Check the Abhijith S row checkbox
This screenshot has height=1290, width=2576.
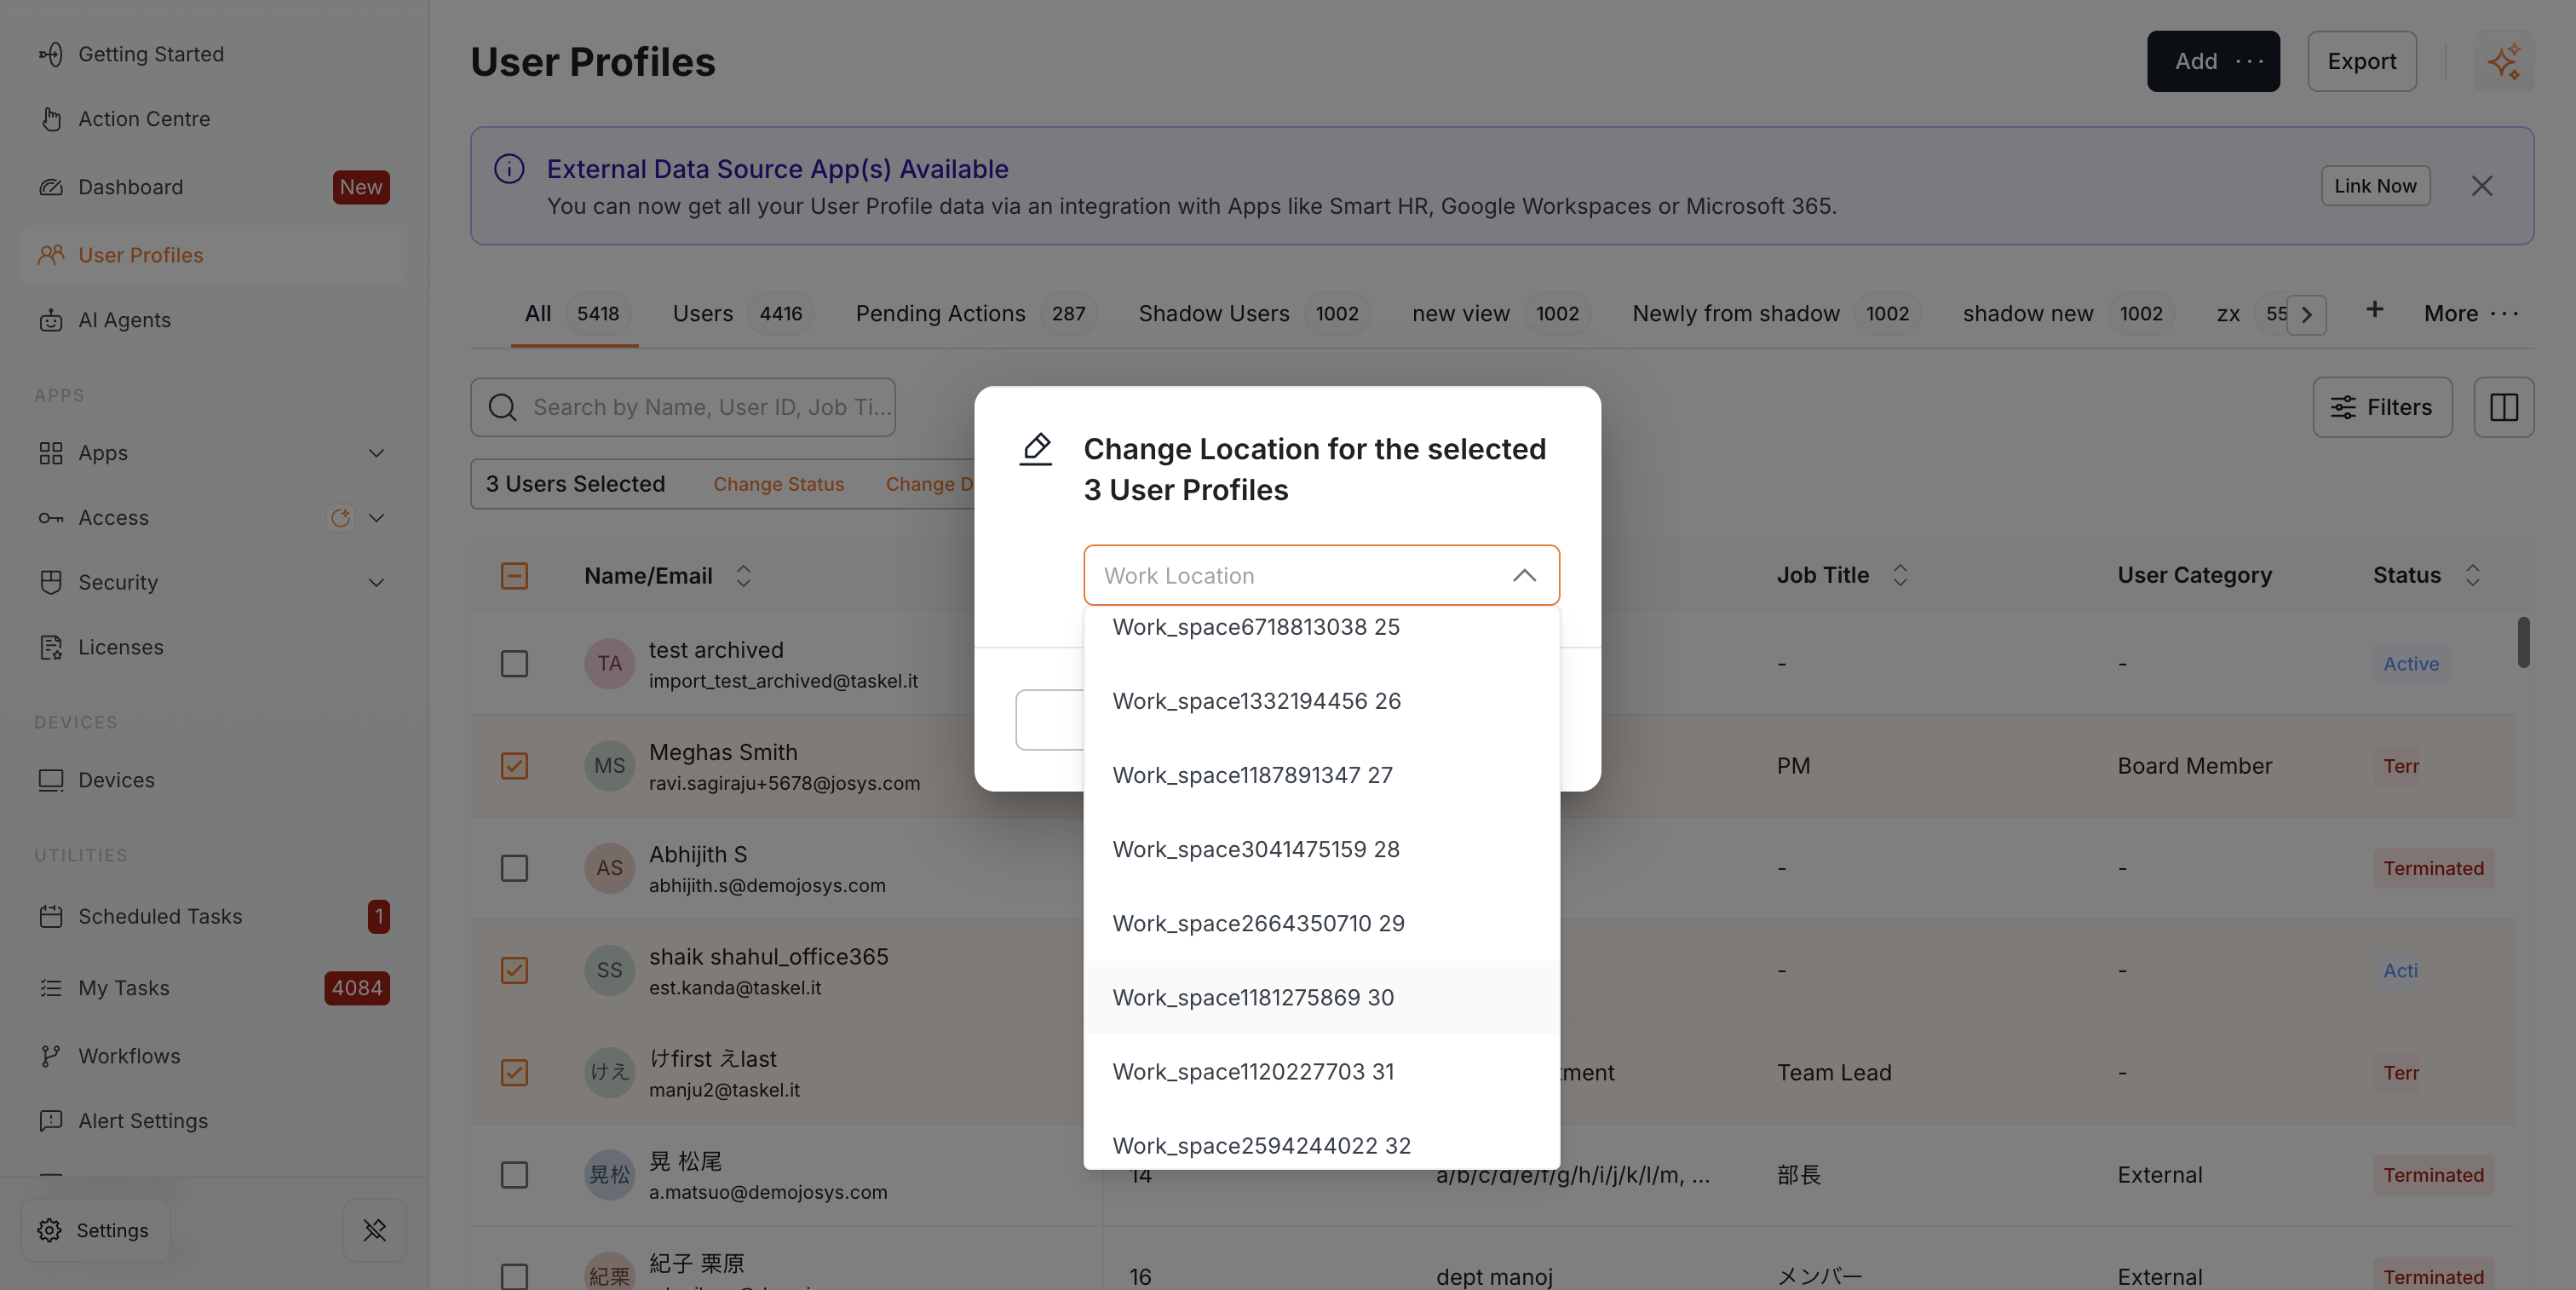point(514,868)
